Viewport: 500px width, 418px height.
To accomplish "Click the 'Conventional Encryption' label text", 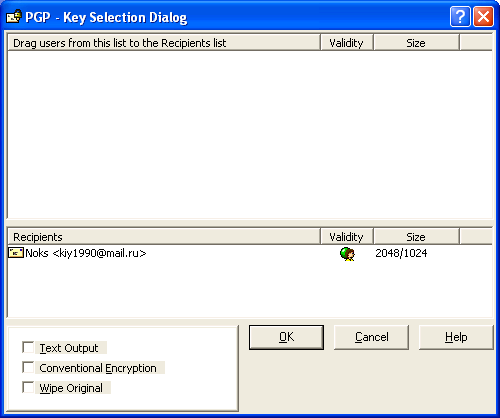I will pyautogui.click(x=98, y=368).
